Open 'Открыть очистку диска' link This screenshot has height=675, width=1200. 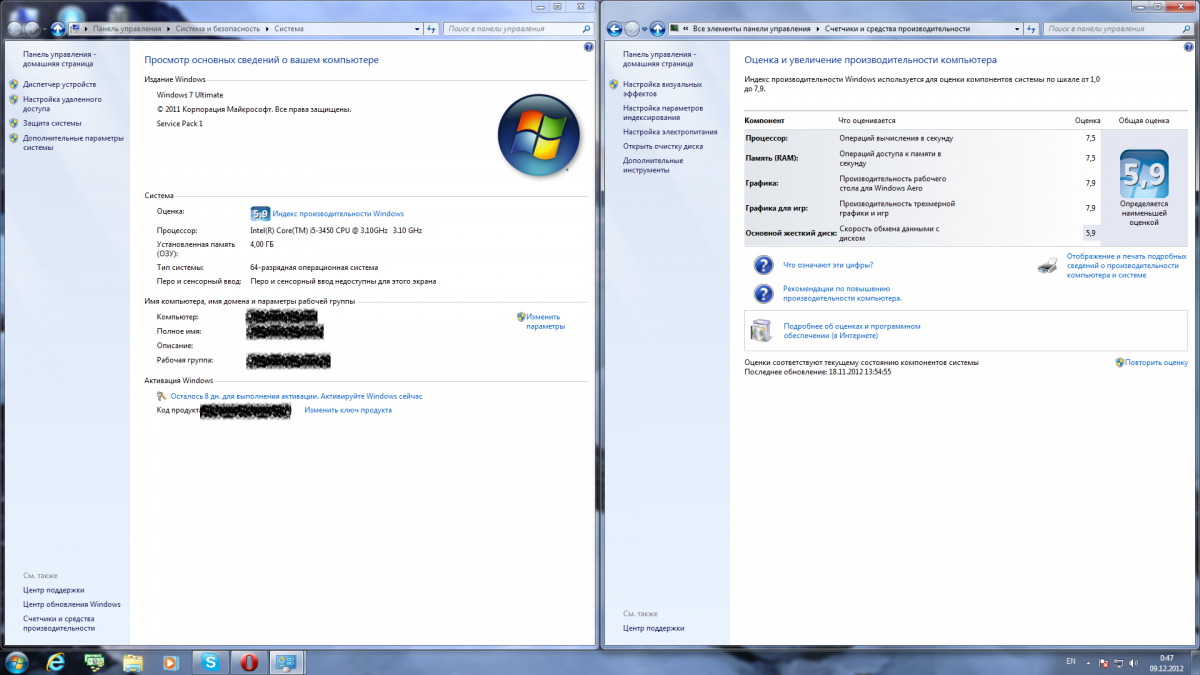tap(663, 146)
